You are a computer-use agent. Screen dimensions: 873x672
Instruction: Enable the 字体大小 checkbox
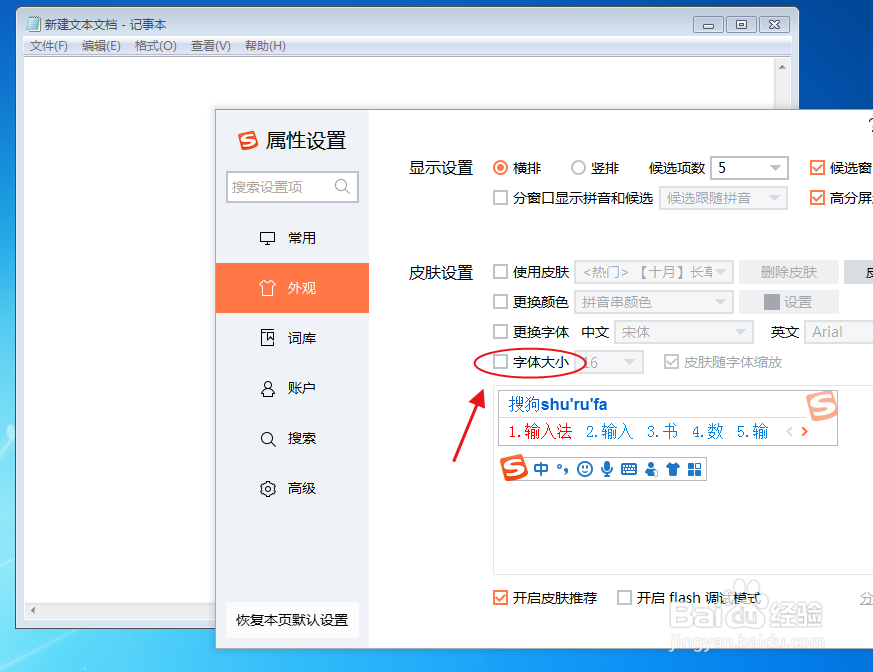501,362
